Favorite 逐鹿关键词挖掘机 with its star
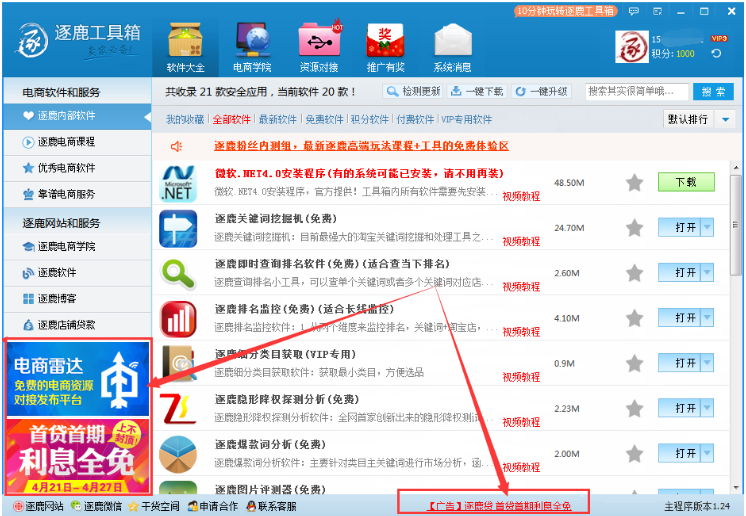Screen dimensions: 746x516 click(x=634, y=228)
